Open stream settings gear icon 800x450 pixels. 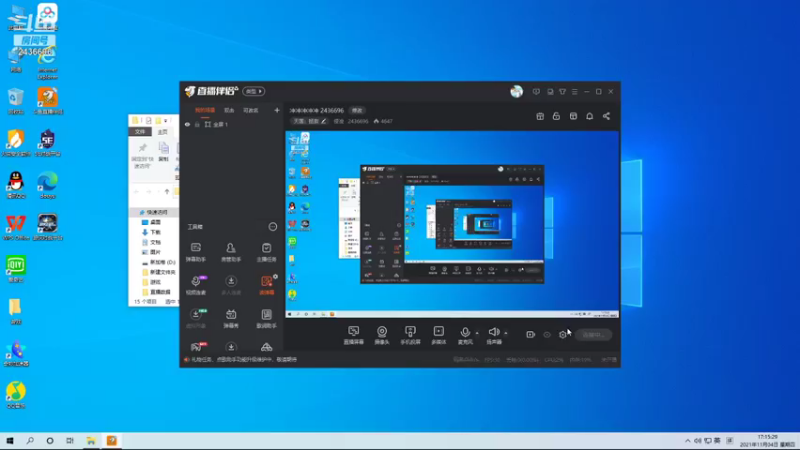(x=563, y=335)
